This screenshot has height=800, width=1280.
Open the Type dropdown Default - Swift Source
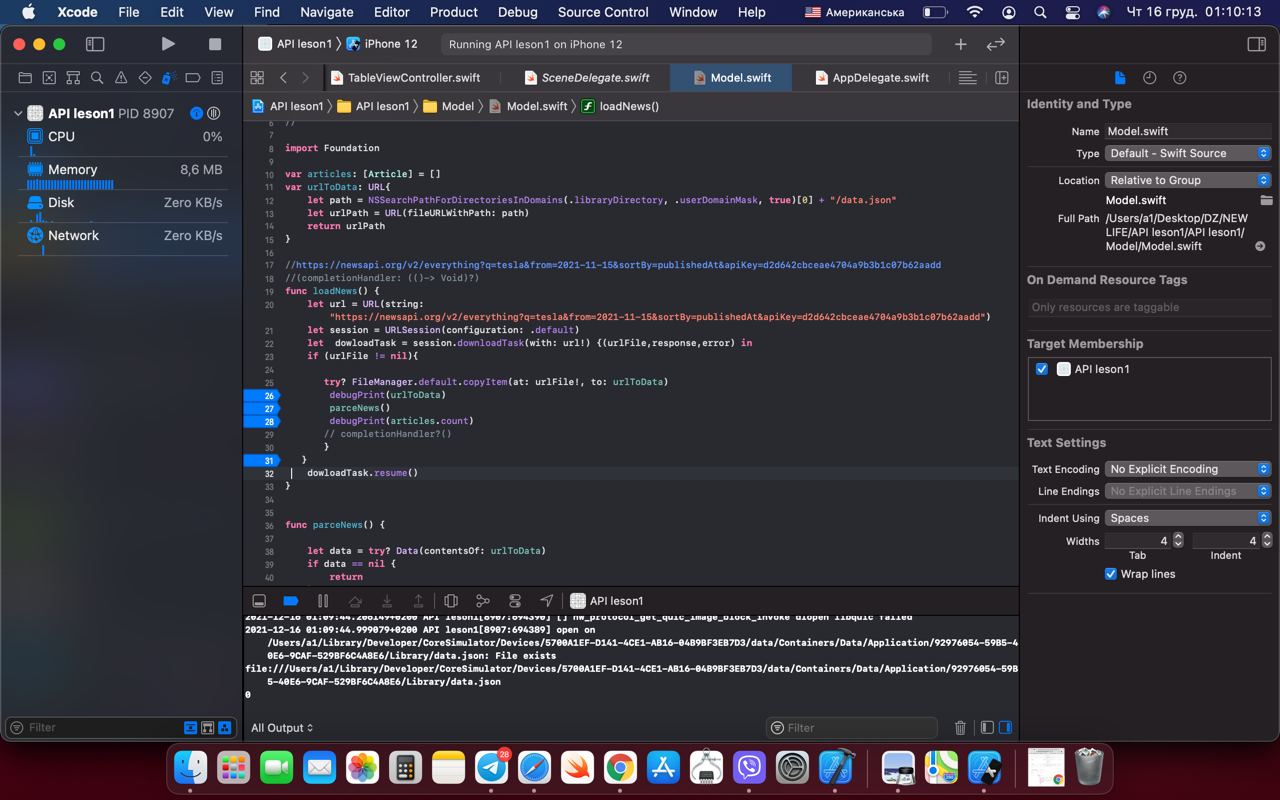1187,153
